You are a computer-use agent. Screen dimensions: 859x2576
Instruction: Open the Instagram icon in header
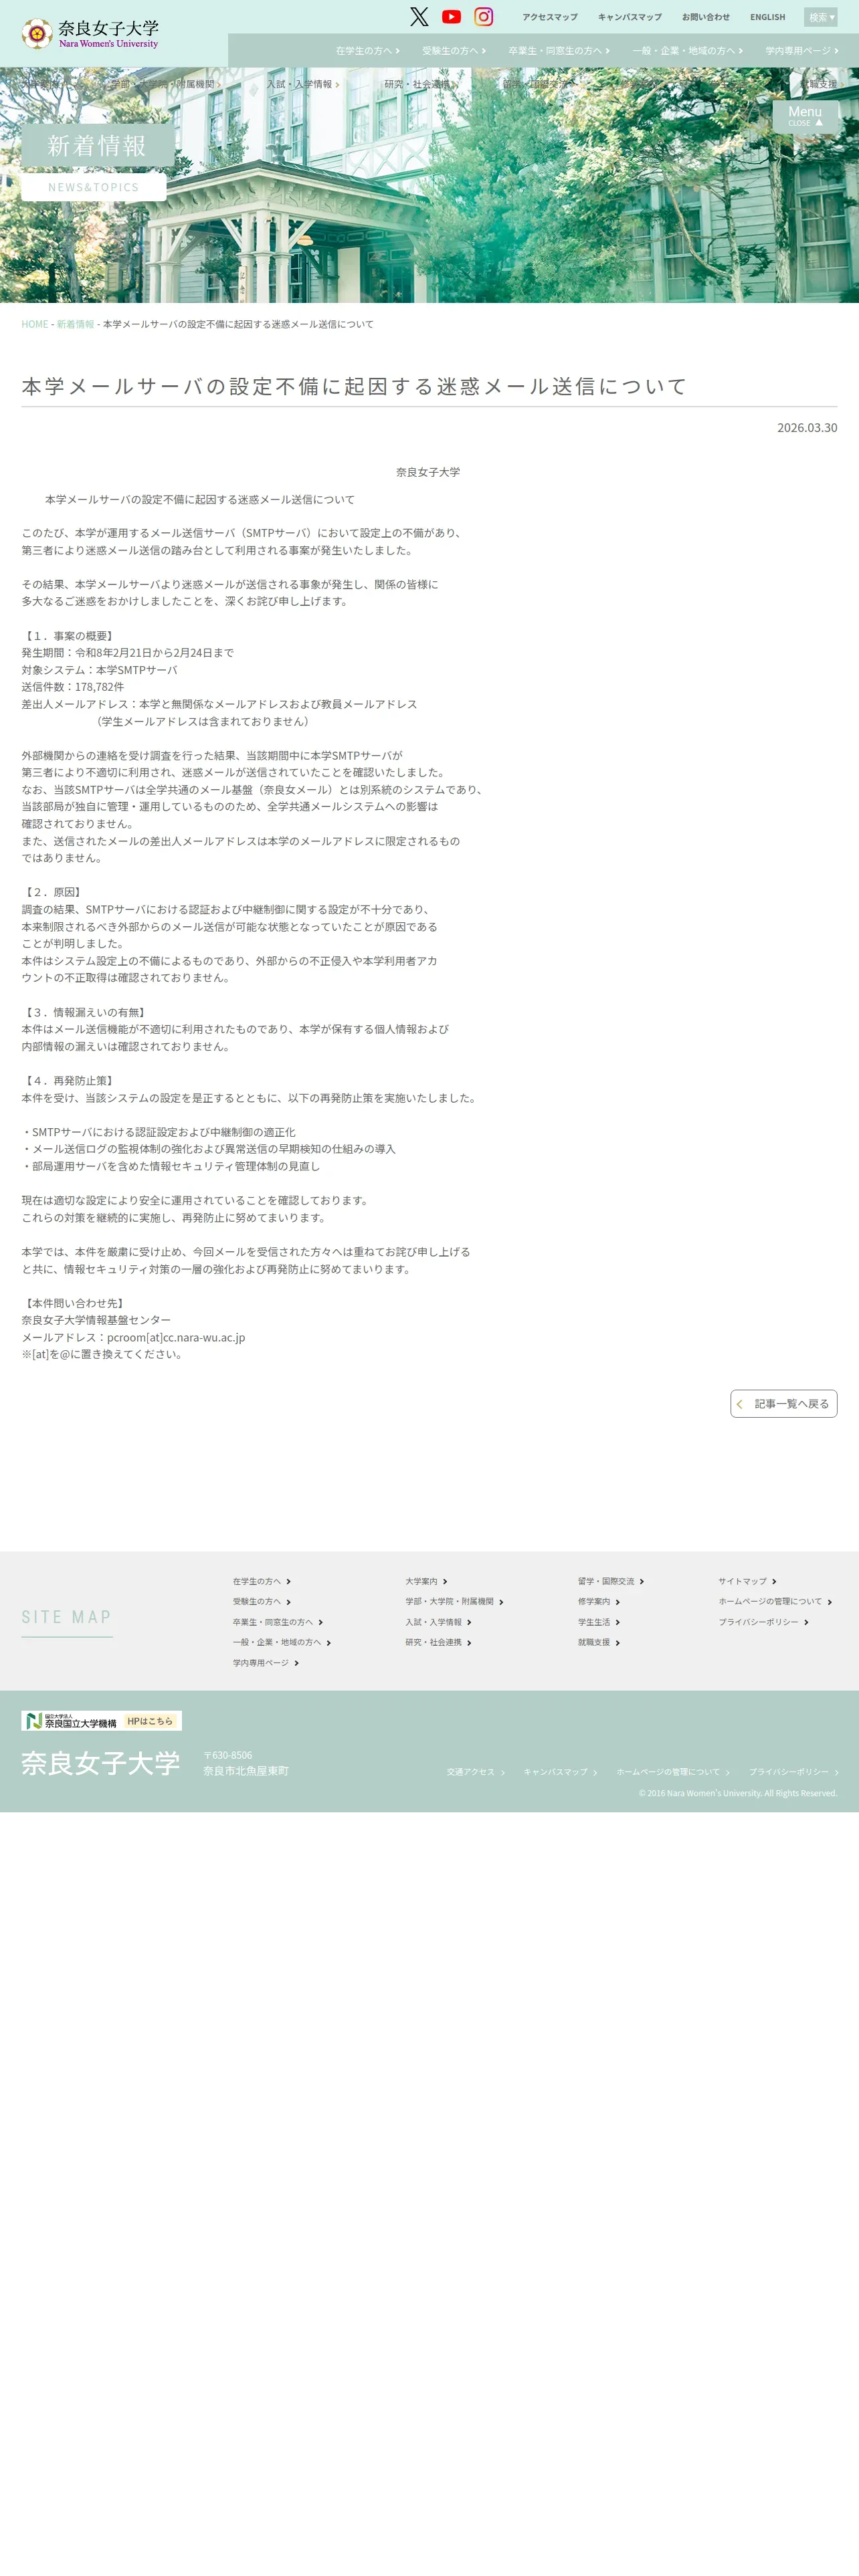483,17
